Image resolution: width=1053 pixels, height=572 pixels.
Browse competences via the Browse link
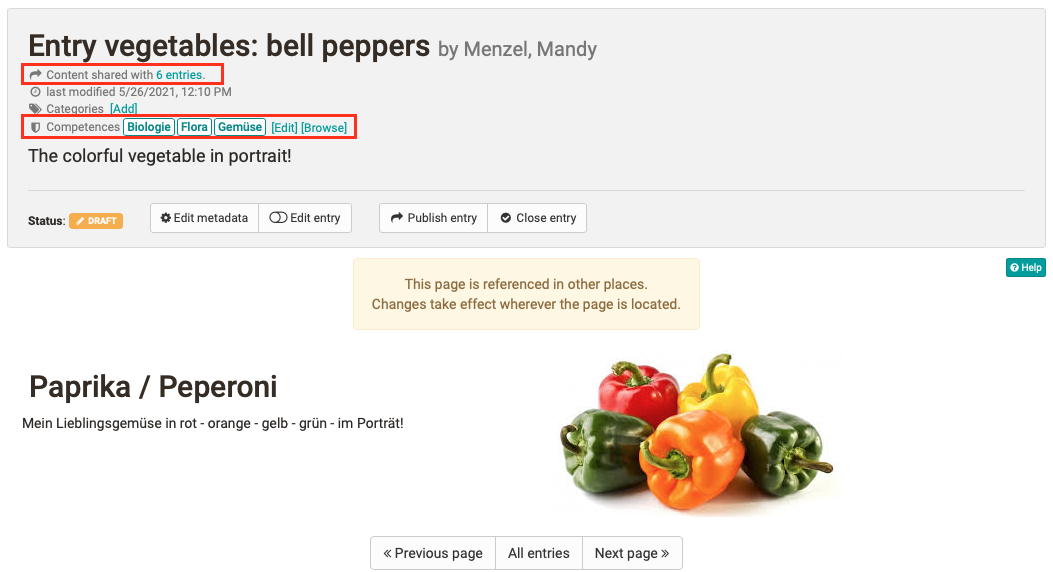324,128
